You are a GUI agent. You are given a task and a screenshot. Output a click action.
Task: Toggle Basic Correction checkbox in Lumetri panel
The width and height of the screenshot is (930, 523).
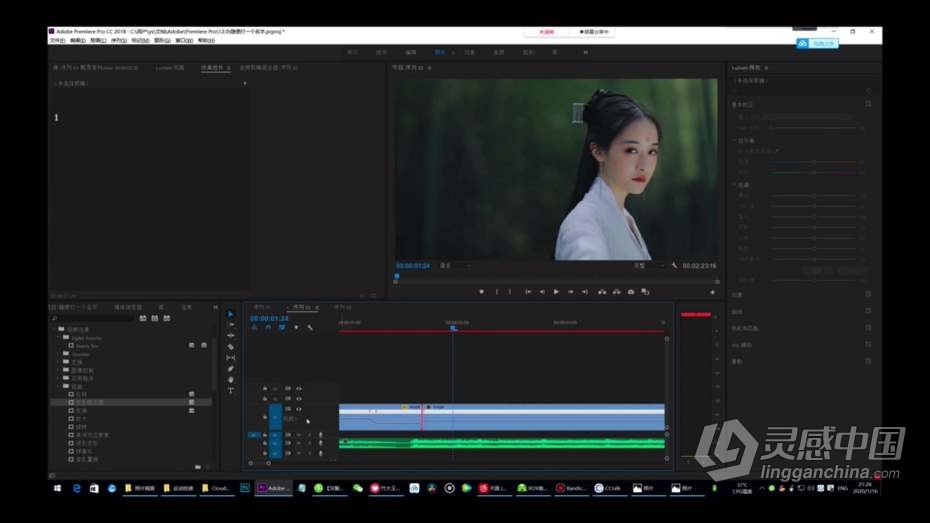[x=868, y=104]
